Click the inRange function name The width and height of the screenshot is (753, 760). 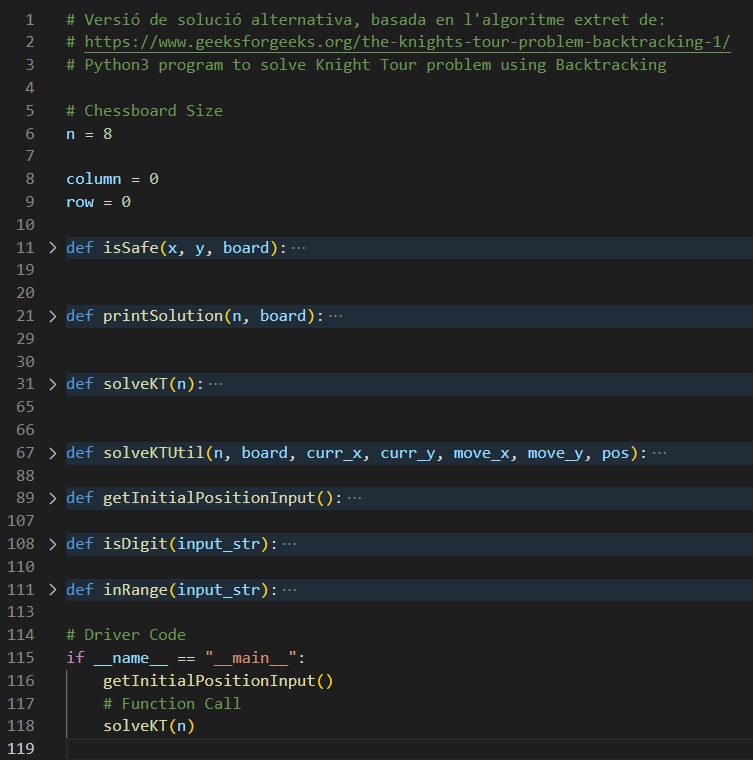point(135,590)
